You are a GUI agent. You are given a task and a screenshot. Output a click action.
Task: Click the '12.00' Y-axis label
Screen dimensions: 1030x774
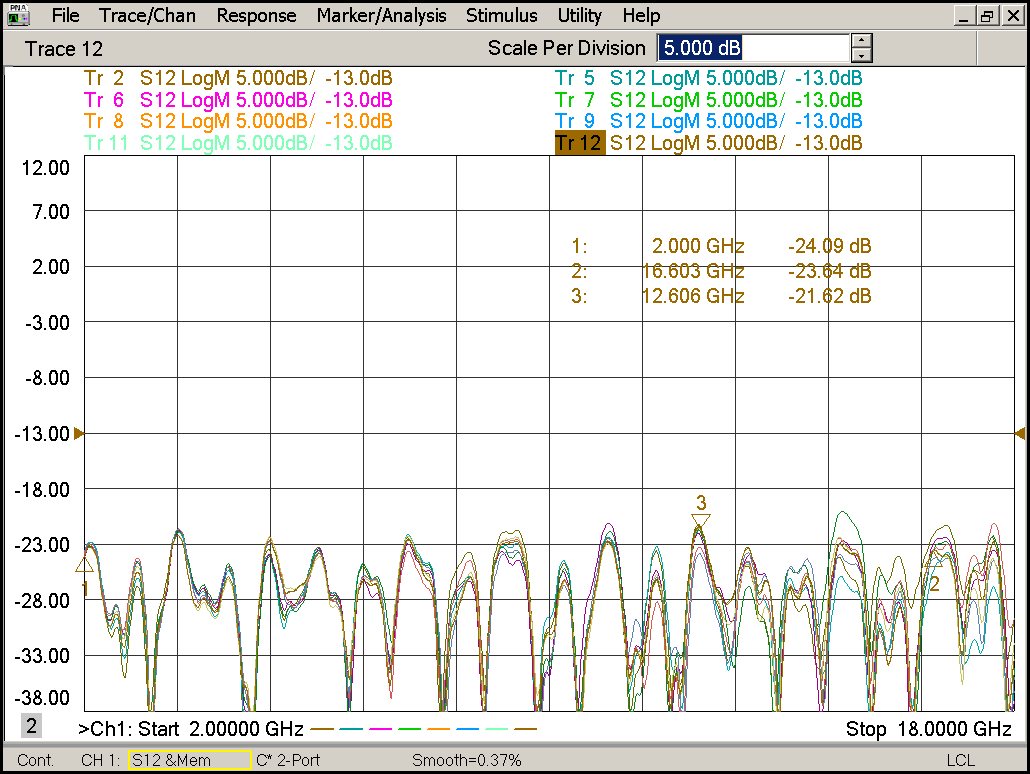[x=45, y=168]
